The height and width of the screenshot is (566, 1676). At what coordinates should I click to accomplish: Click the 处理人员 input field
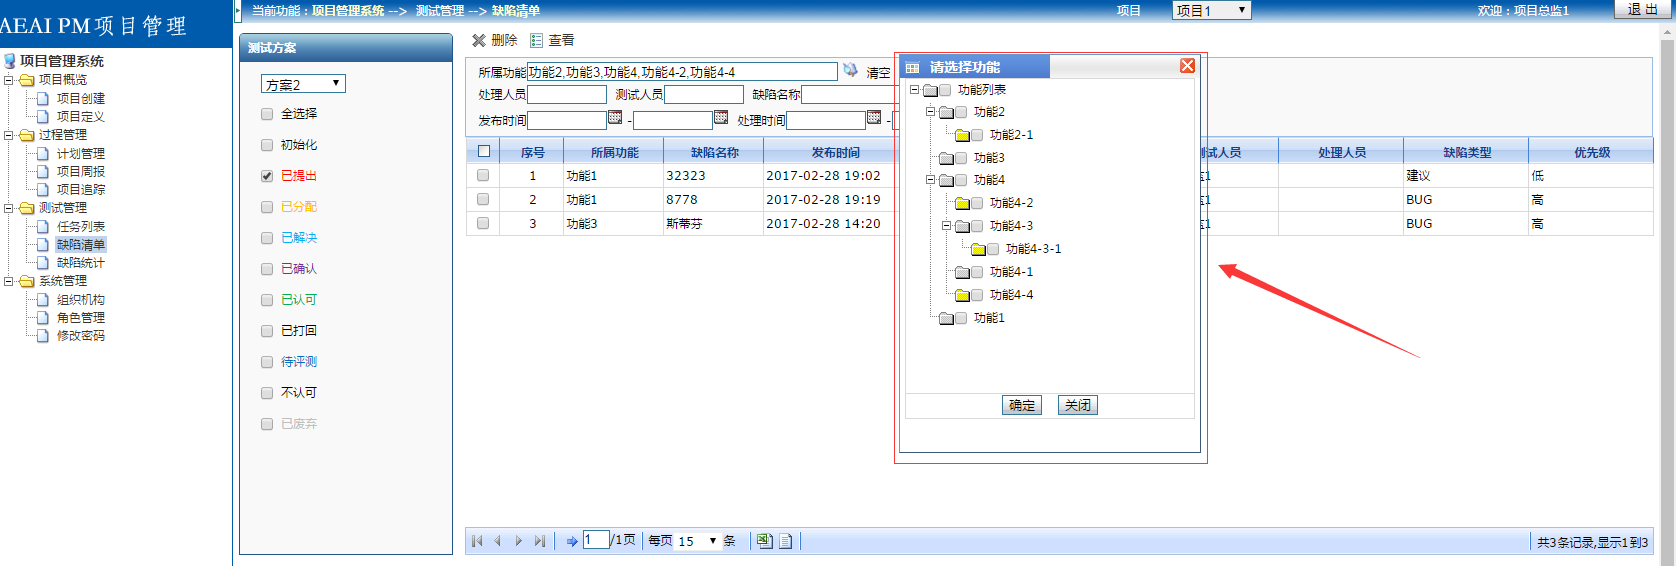click(567, 94)
